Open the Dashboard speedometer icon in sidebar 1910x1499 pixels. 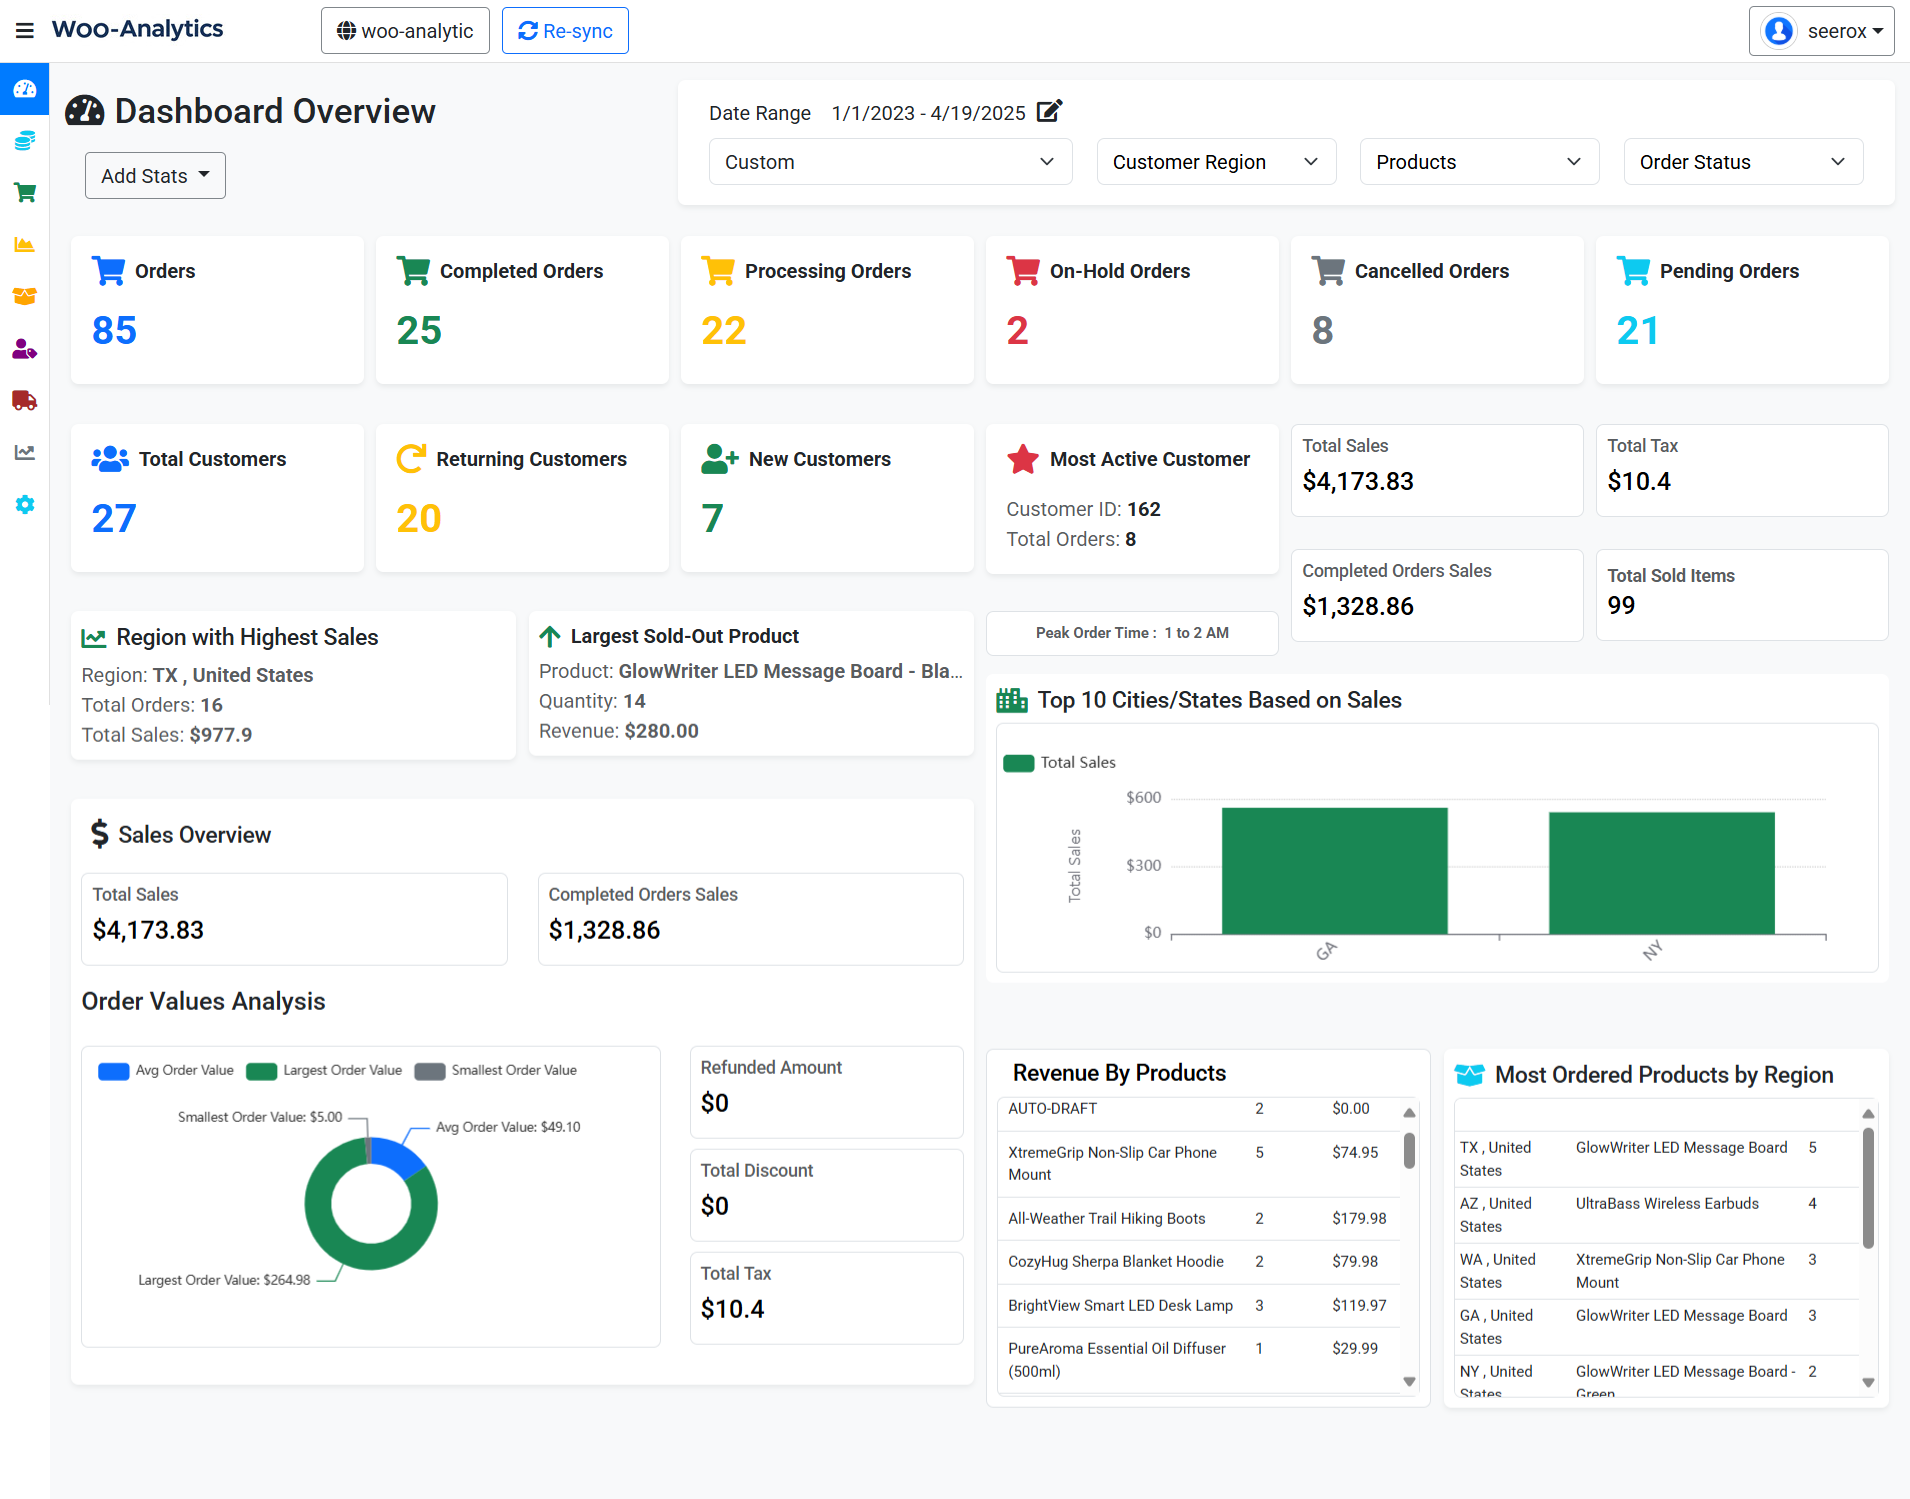point(24,89)
